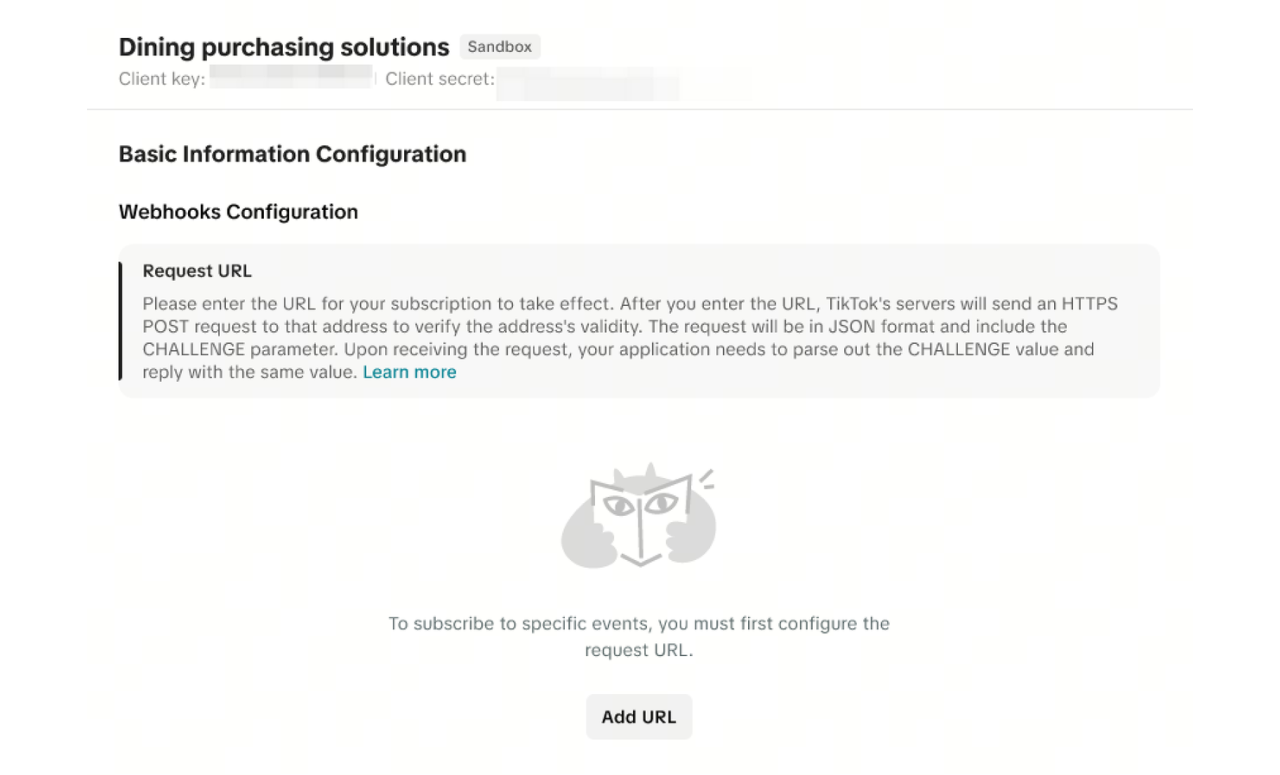Click the Add URL button
The height and width of the screenshot is (775, 1280).
pos(639,717)
